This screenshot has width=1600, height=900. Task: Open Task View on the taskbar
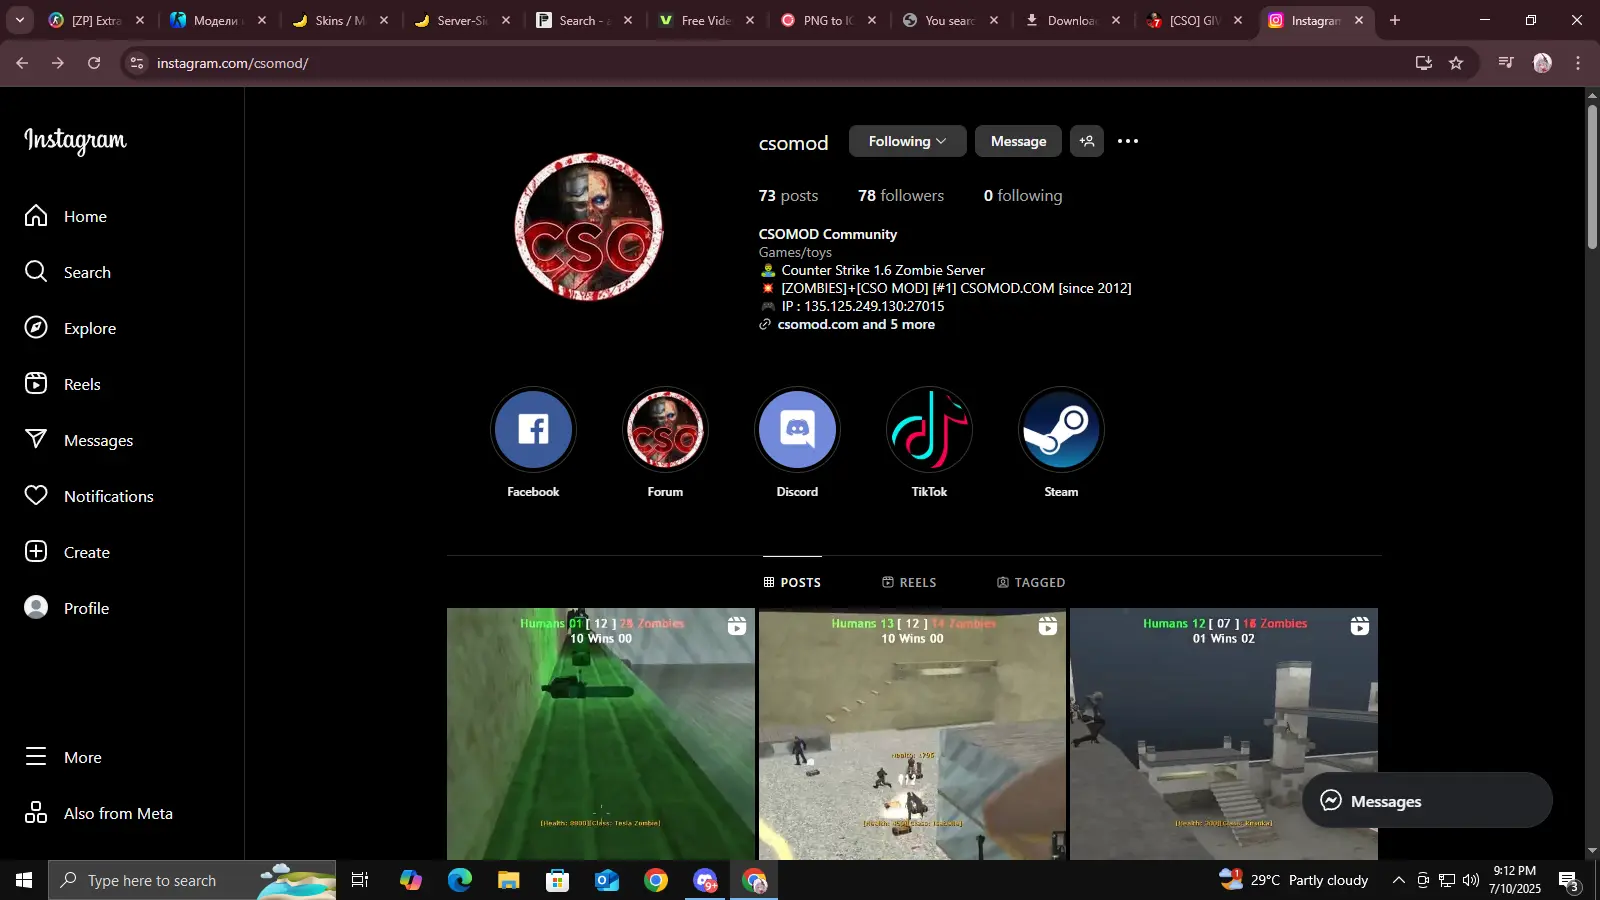[x=360, y=880]
